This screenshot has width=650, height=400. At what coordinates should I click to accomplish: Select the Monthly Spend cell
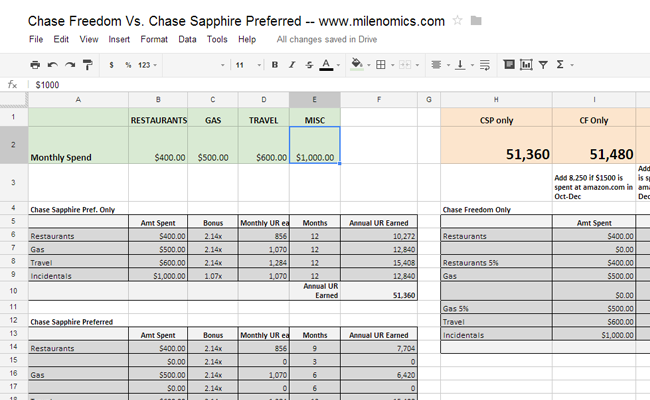(x=78, y=145)
